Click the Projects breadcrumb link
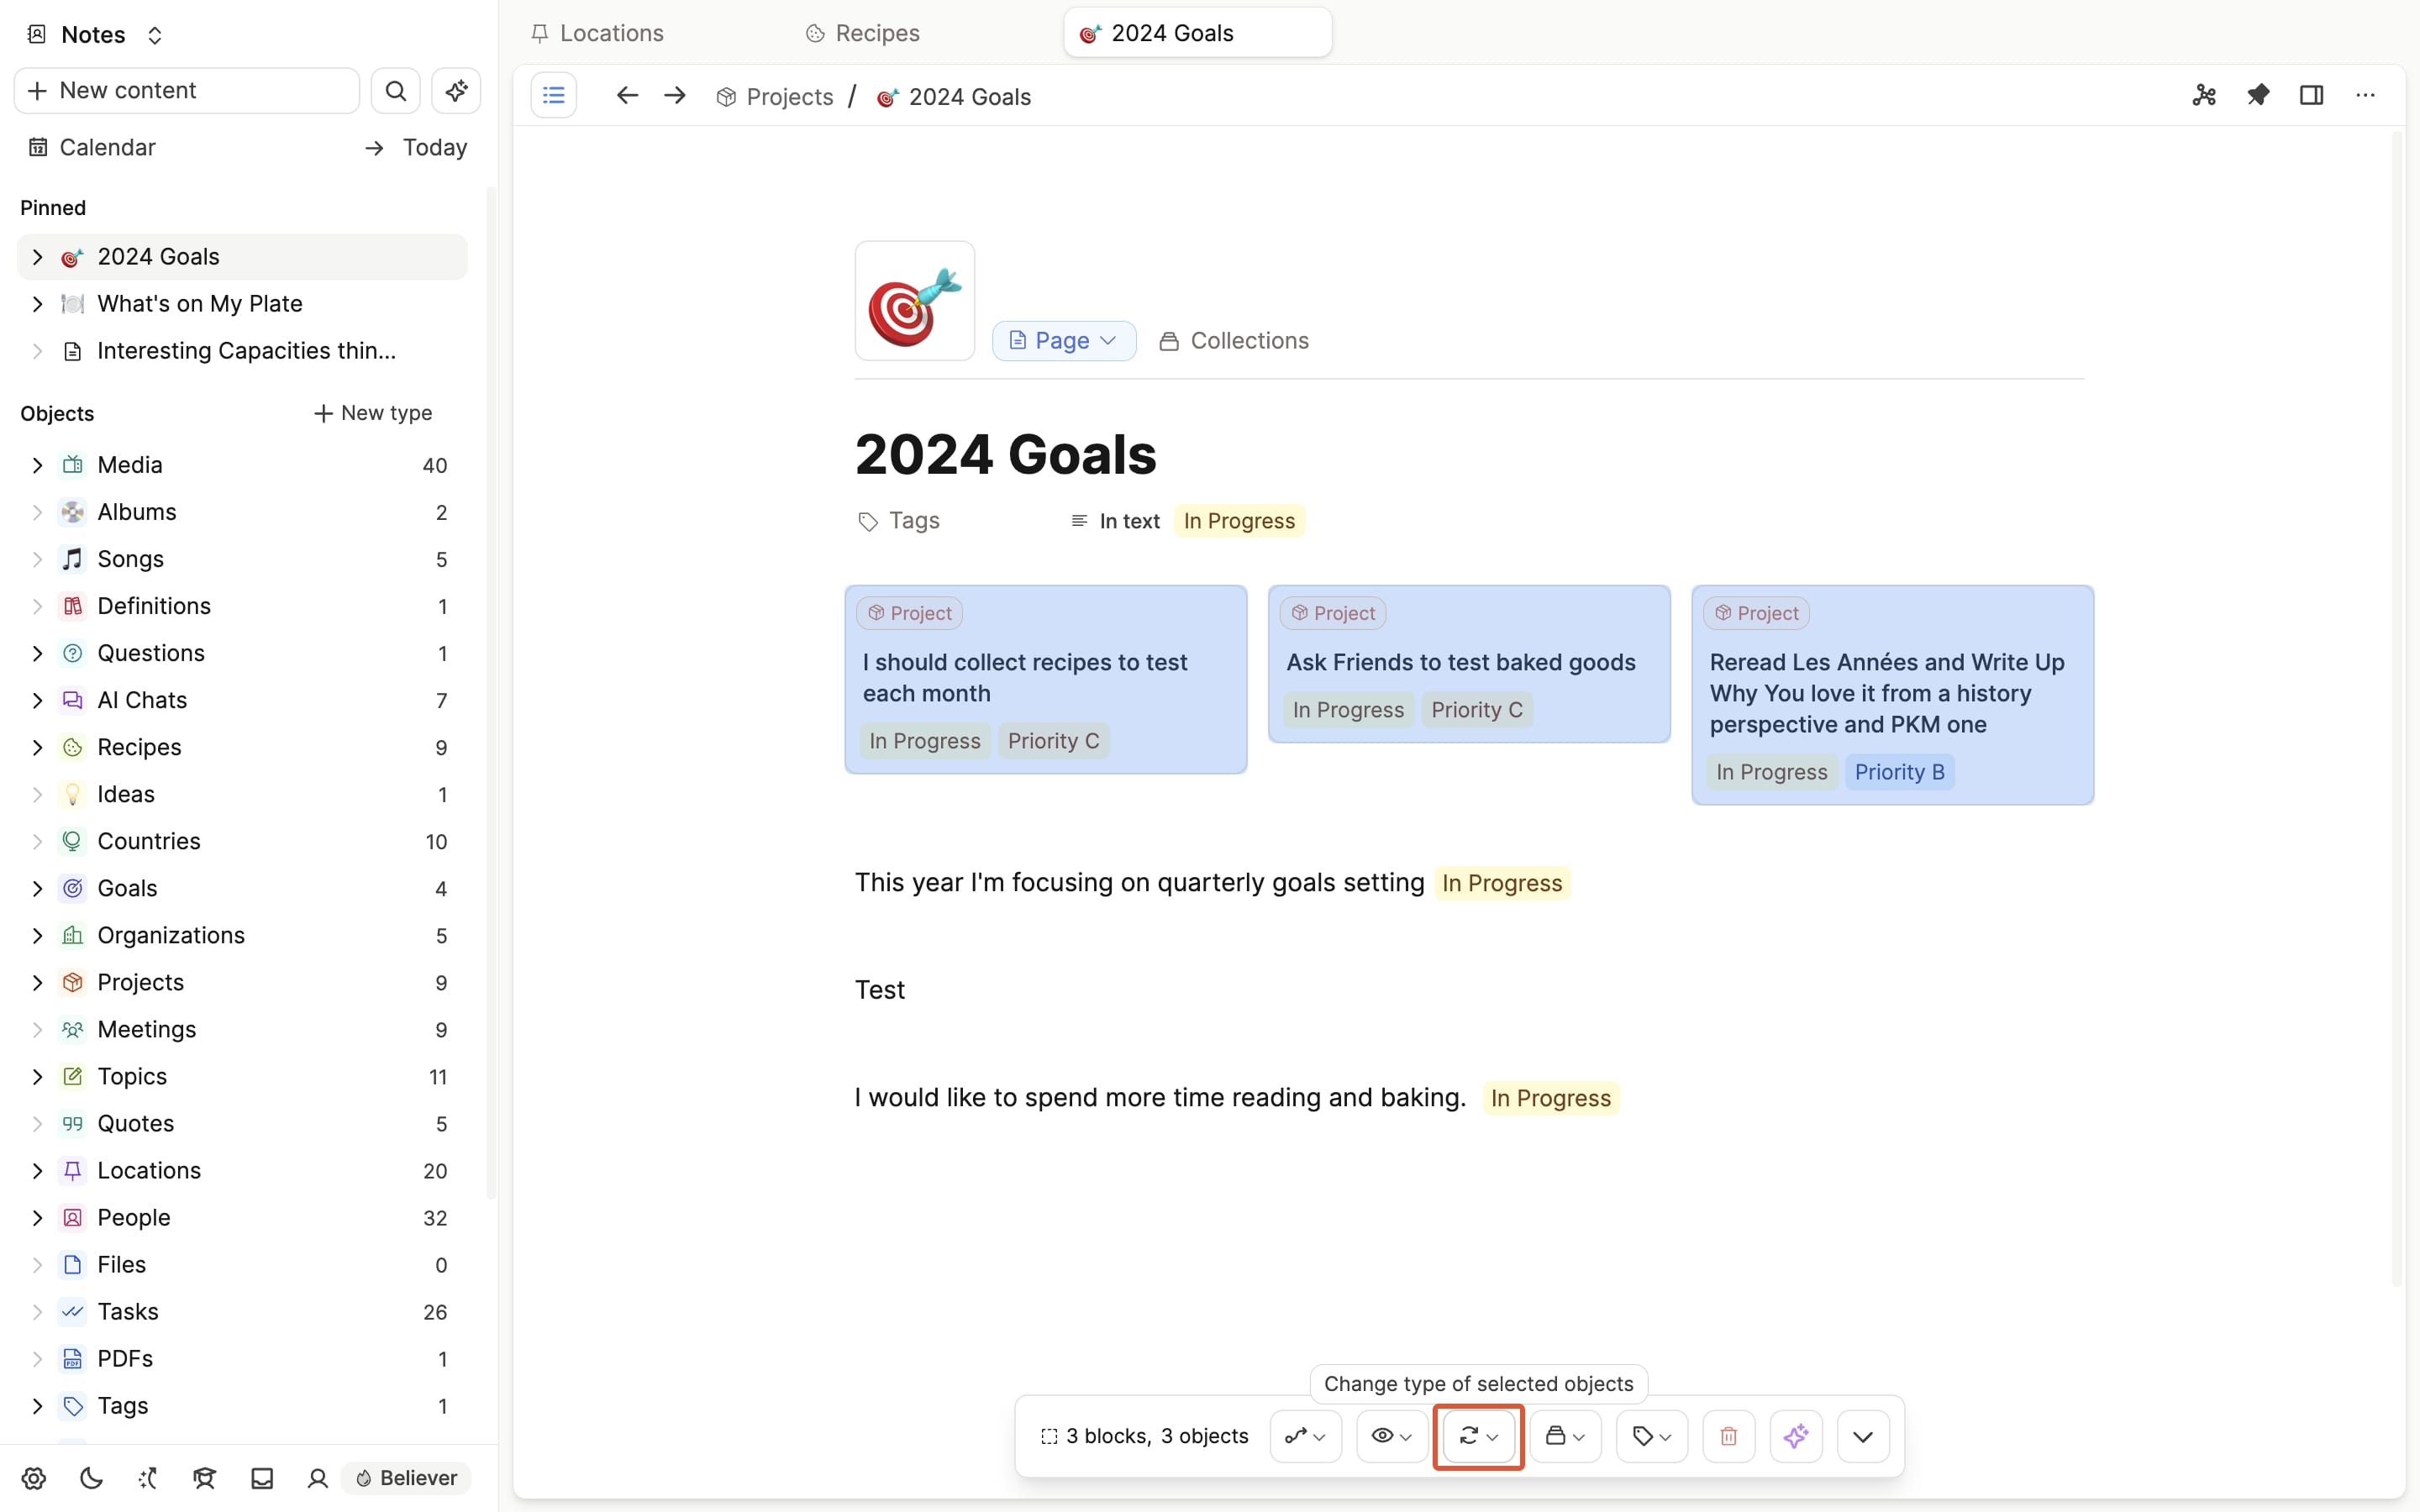Screen dimensions: 2420x1512 [788, 97]
